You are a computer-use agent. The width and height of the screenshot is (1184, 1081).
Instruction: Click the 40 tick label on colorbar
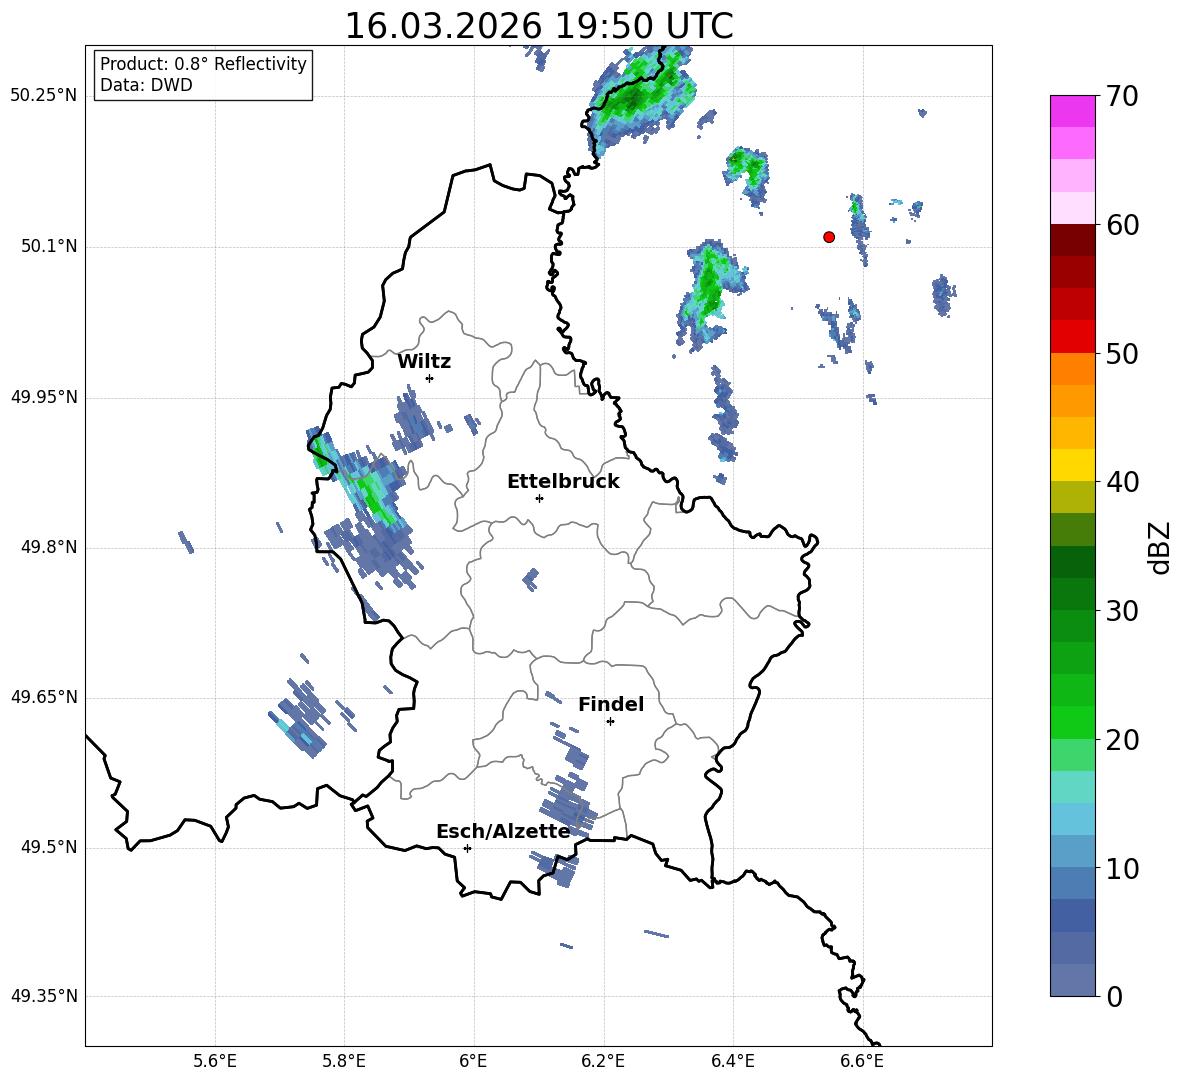click(x=1122, y=482)
